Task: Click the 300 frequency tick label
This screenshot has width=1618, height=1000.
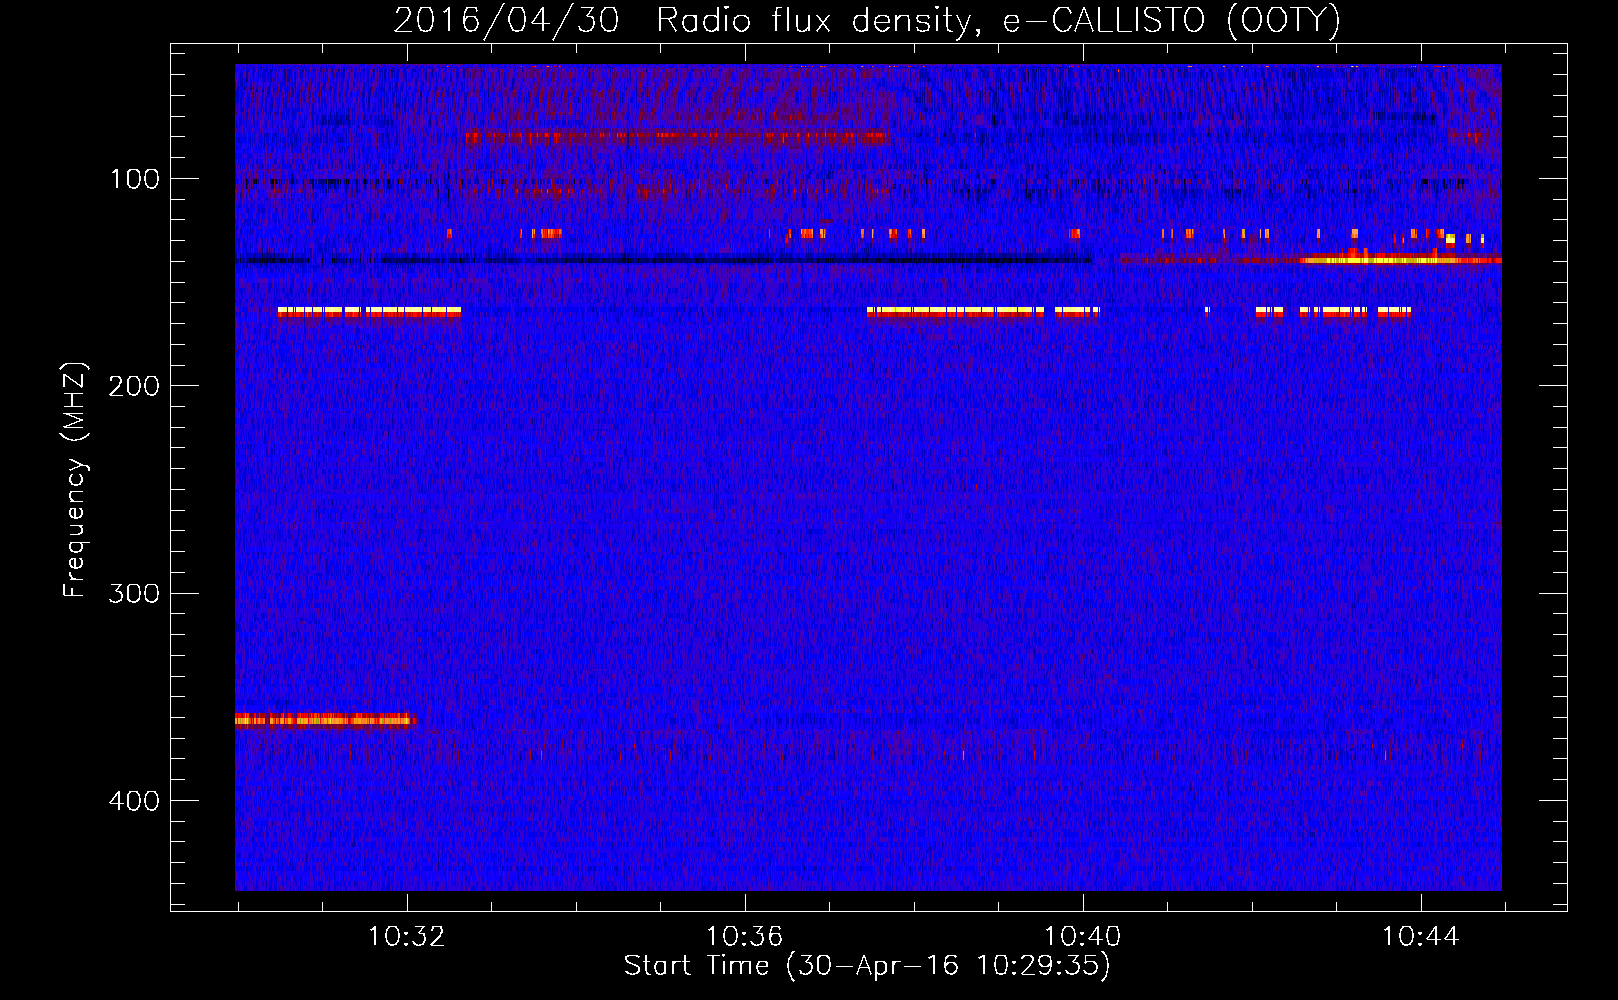Action: click(134, 593)
